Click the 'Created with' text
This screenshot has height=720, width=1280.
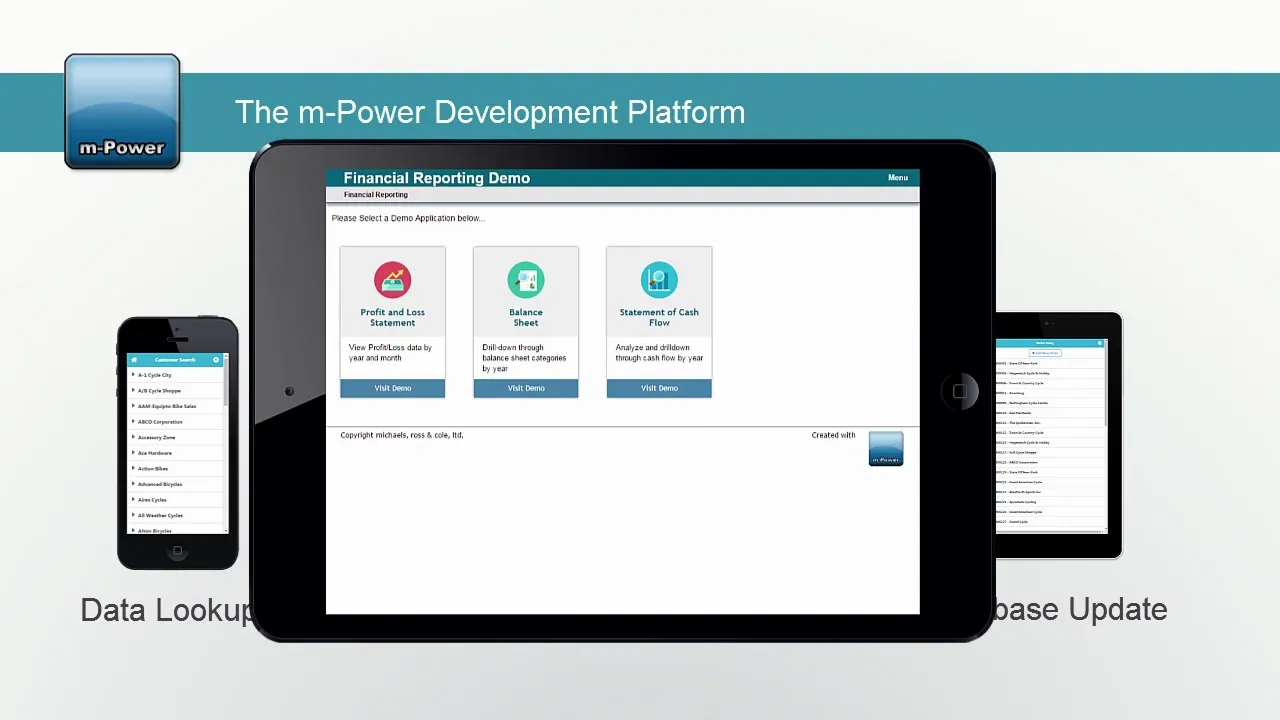click(x=833, y=435)
